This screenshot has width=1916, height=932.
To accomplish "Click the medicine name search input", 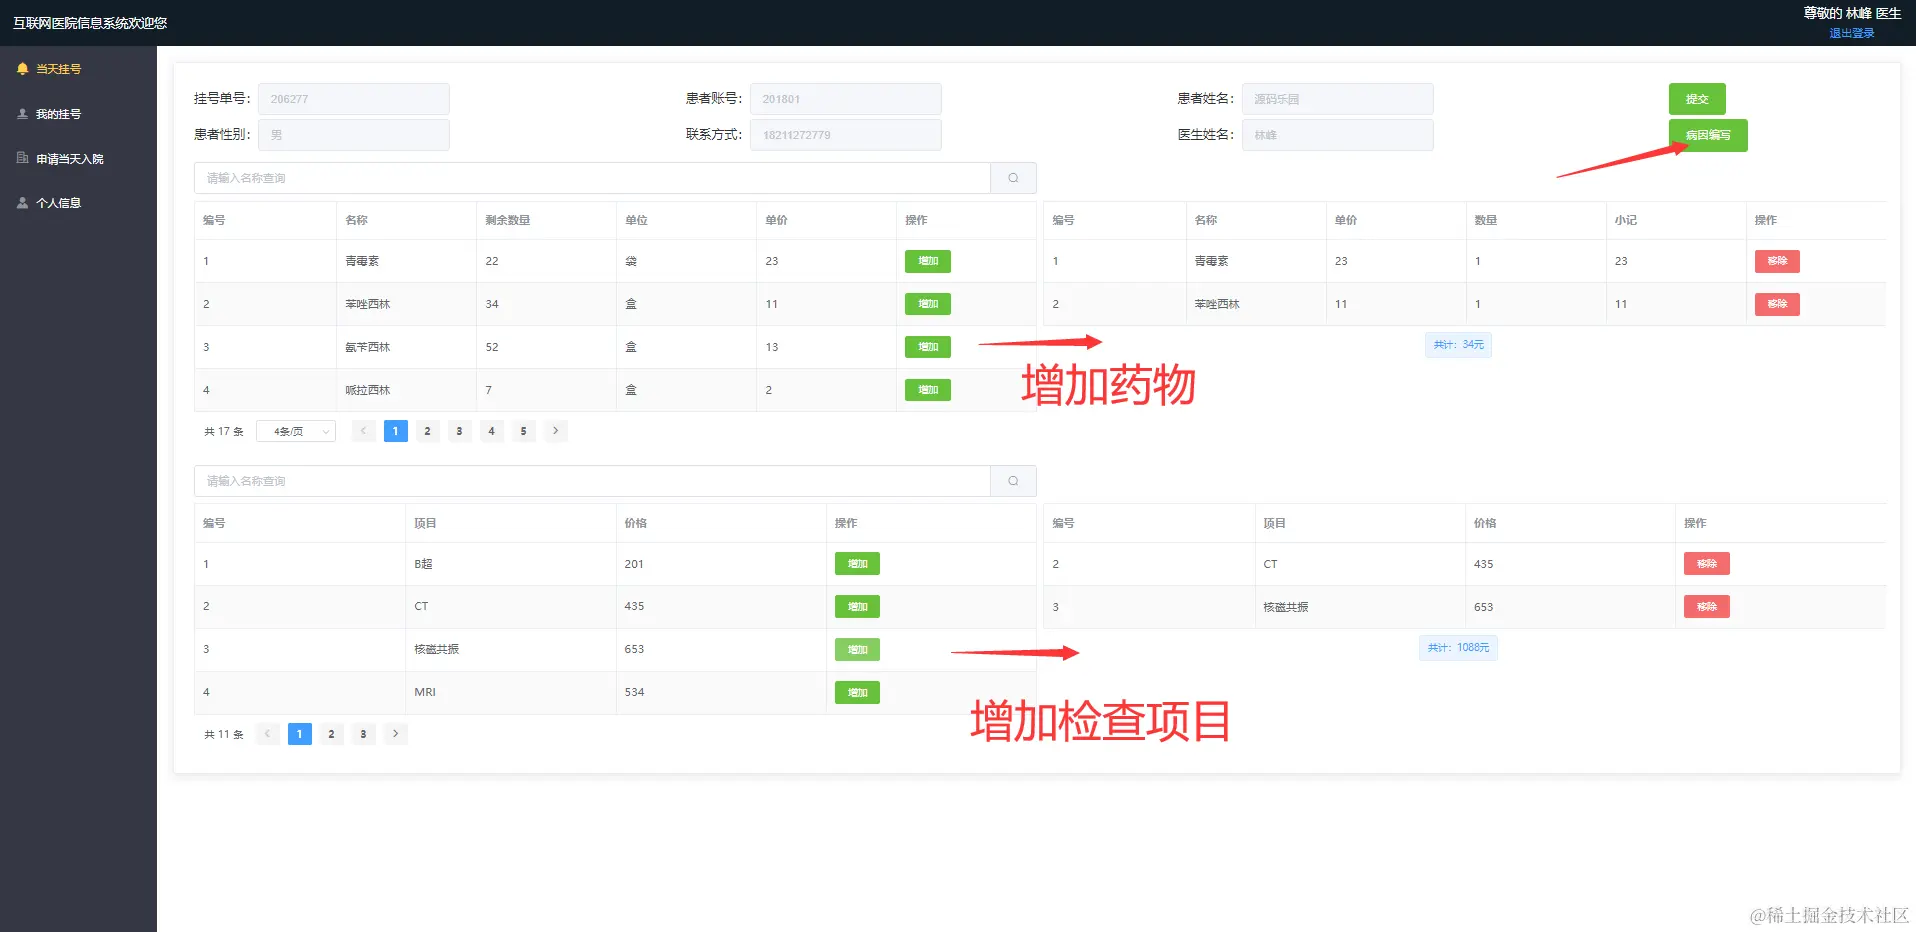I will pyautogui.click(x=592, y=178).
